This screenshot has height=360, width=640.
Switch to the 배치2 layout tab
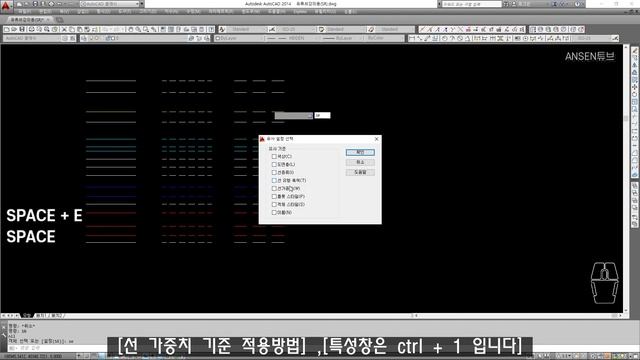click(x=56, y=316)
